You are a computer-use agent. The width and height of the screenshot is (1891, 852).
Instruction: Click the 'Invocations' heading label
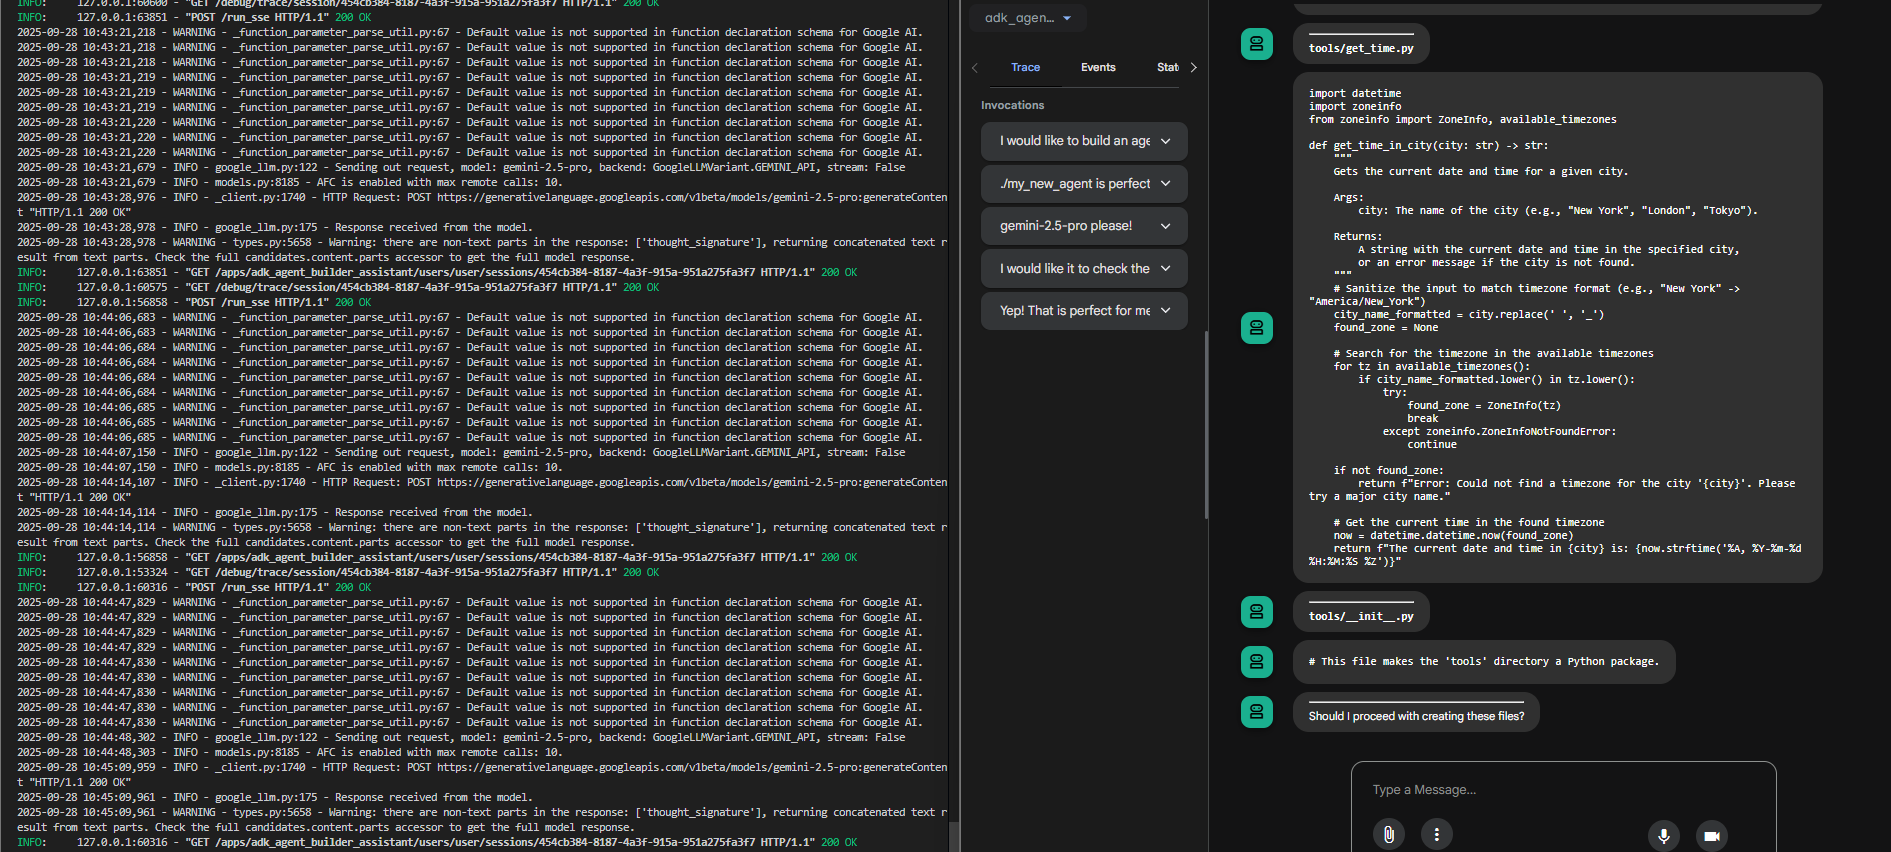pyautogui.click(x=1012, y=105)
